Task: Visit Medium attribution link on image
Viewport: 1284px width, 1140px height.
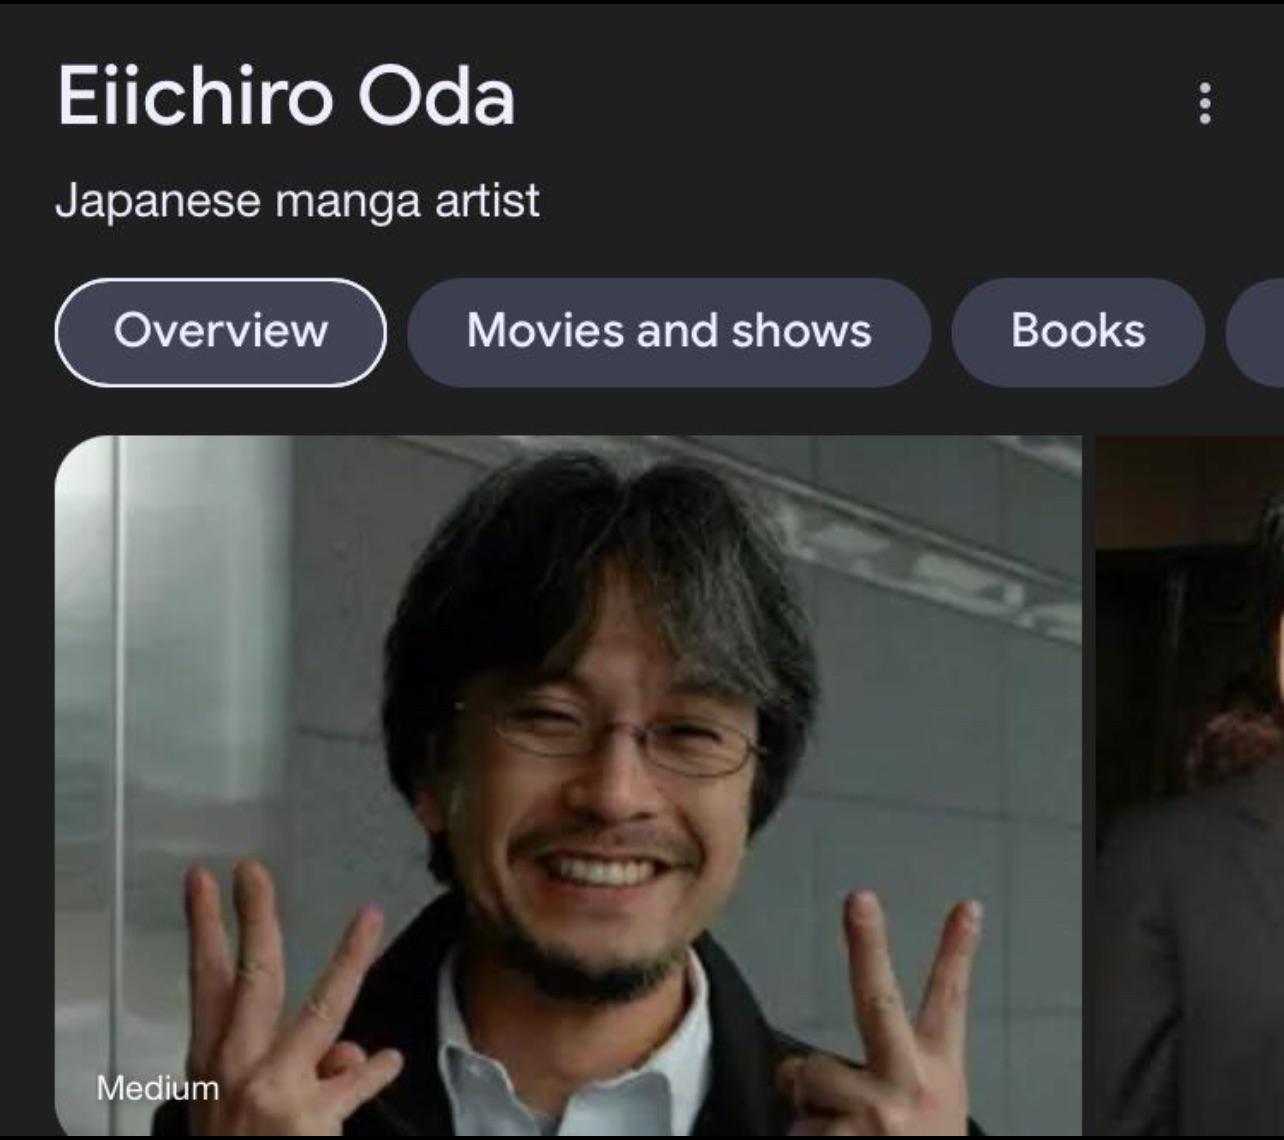Action: [157, 1087]
